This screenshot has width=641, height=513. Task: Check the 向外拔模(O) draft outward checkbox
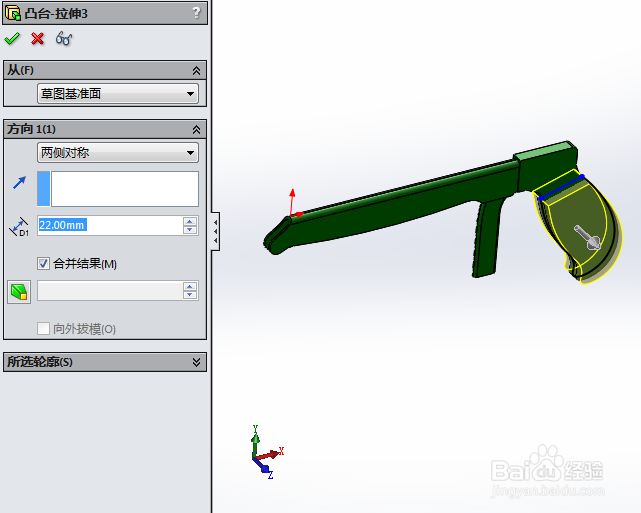click(43, 329)
